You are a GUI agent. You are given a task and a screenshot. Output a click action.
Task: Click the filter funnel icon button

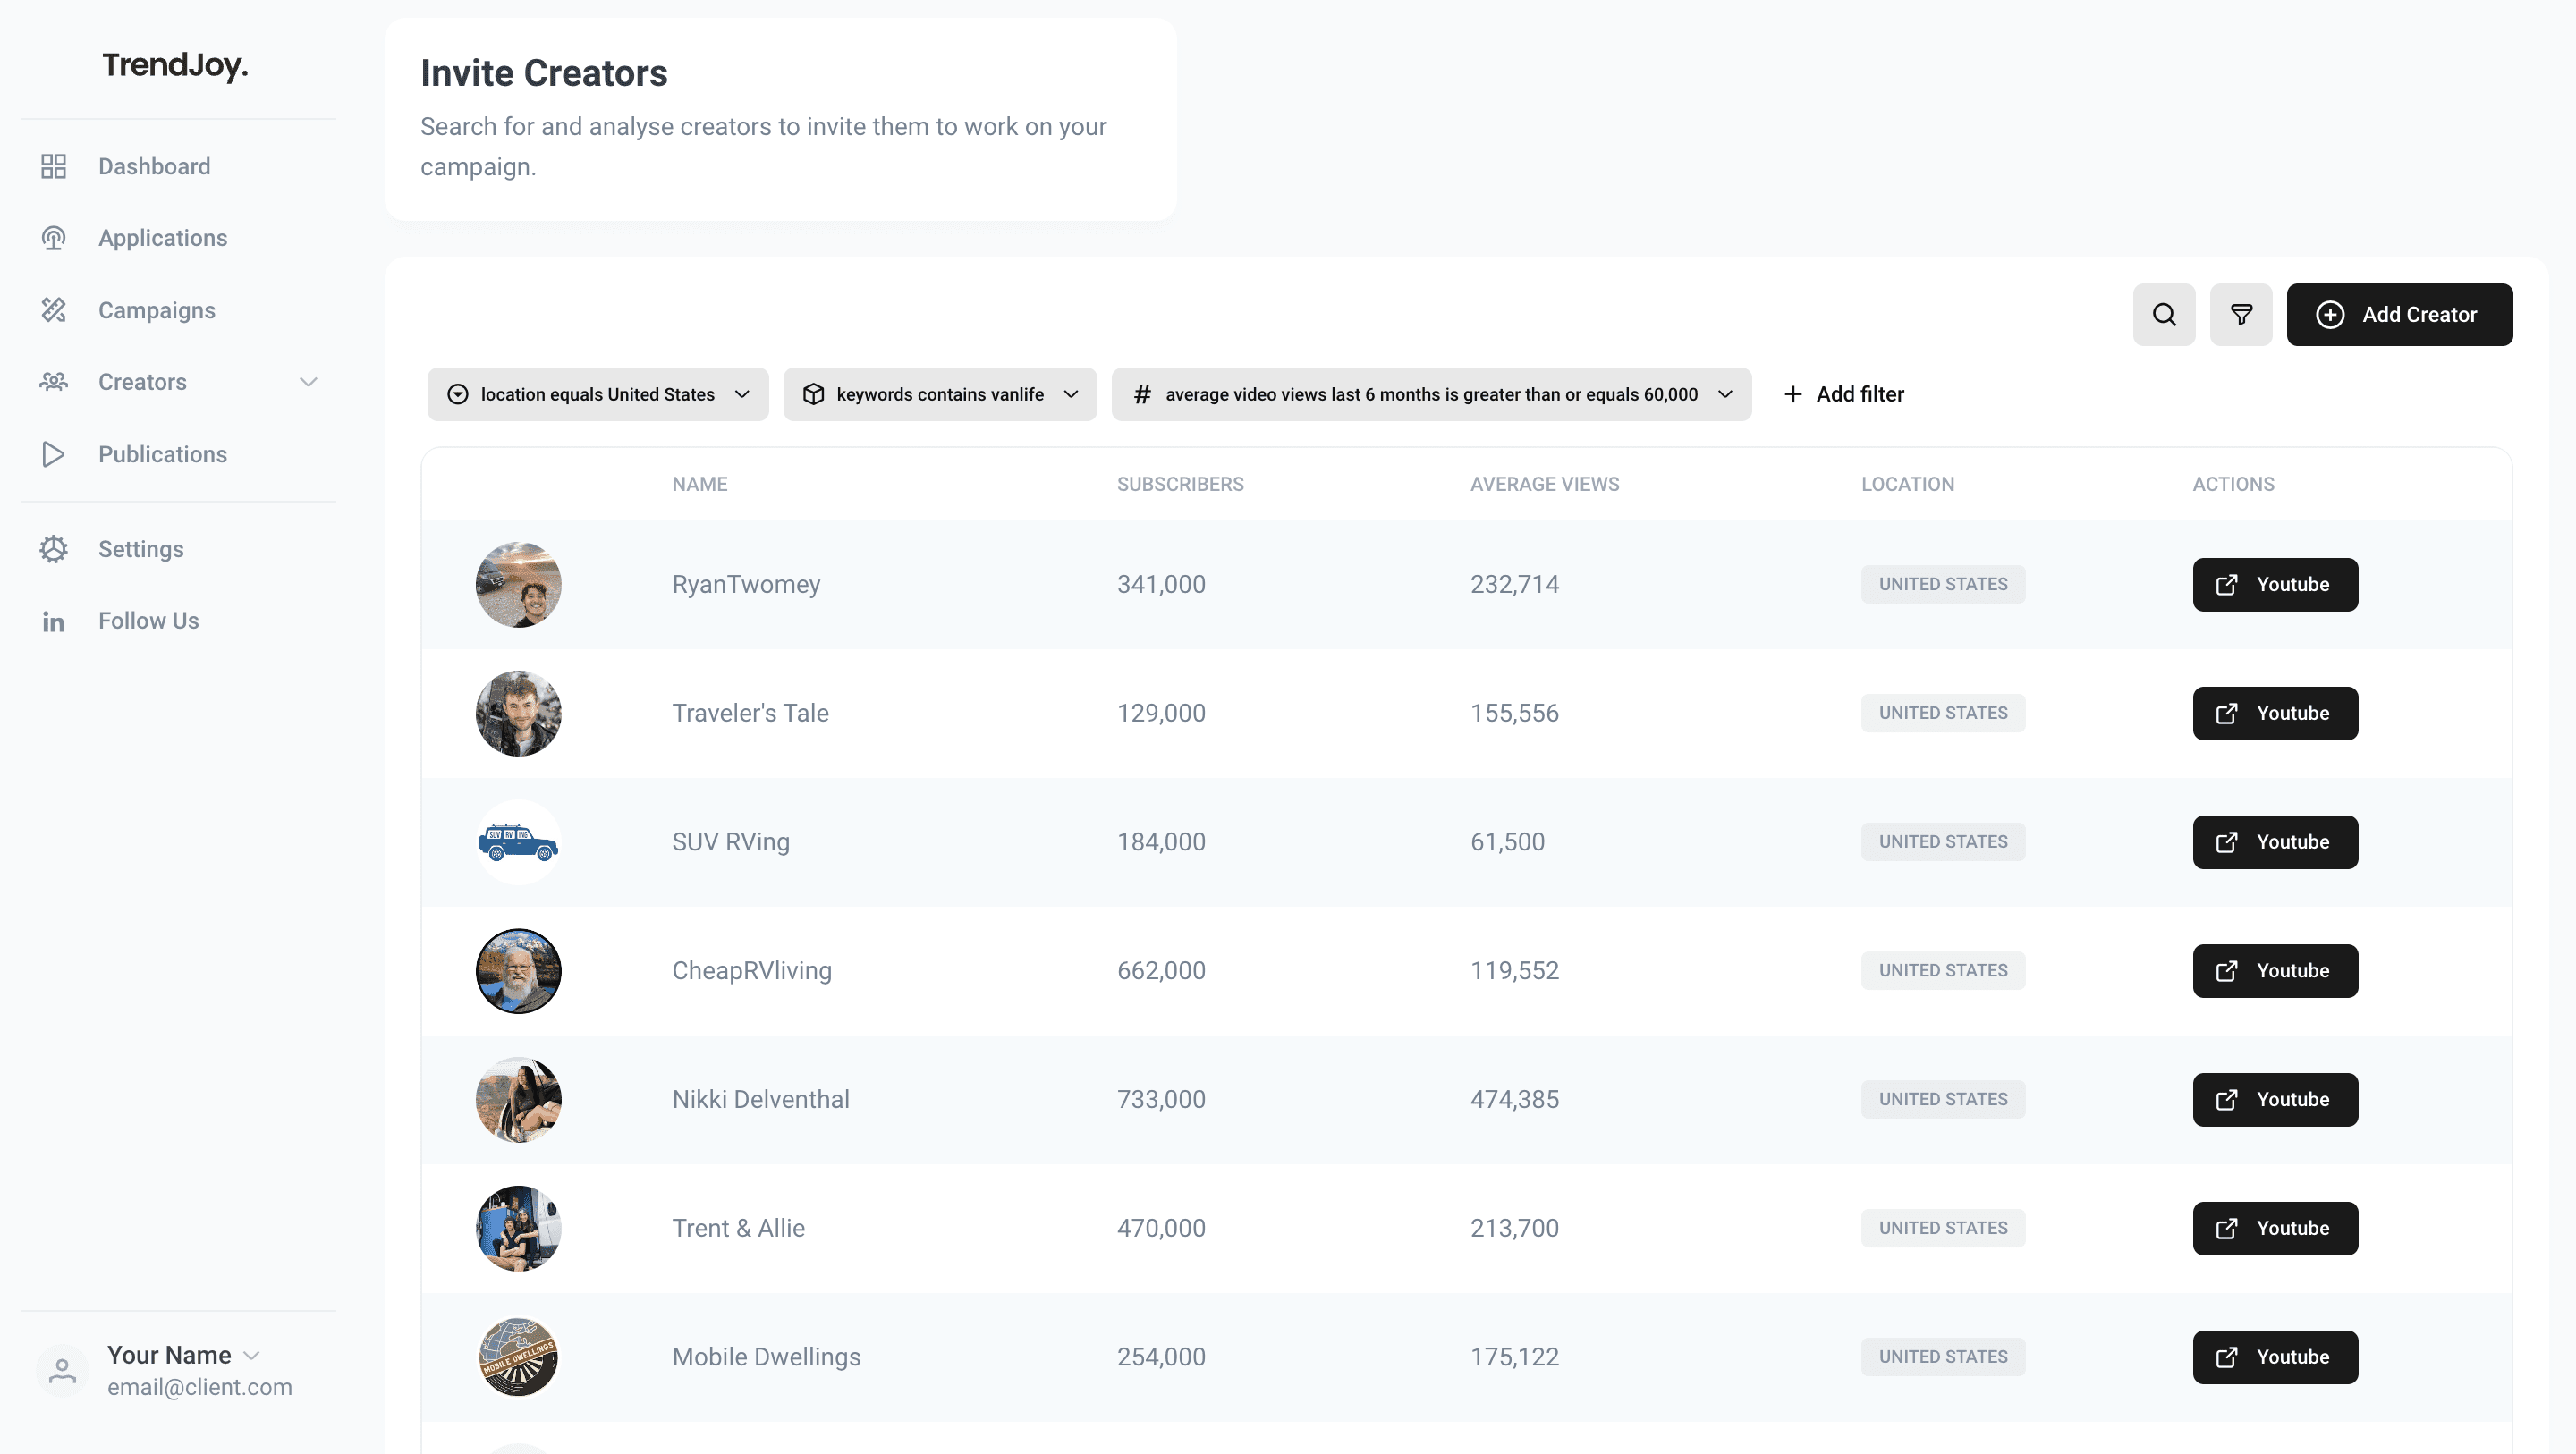coord(2241,314)
